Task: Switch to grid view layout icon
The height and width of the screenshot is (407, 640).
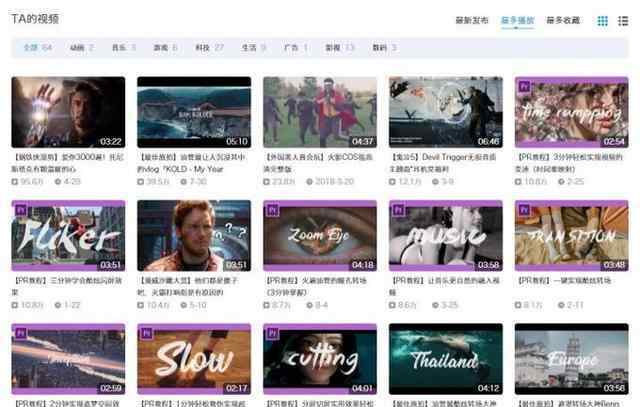Action: pos(602,21)
